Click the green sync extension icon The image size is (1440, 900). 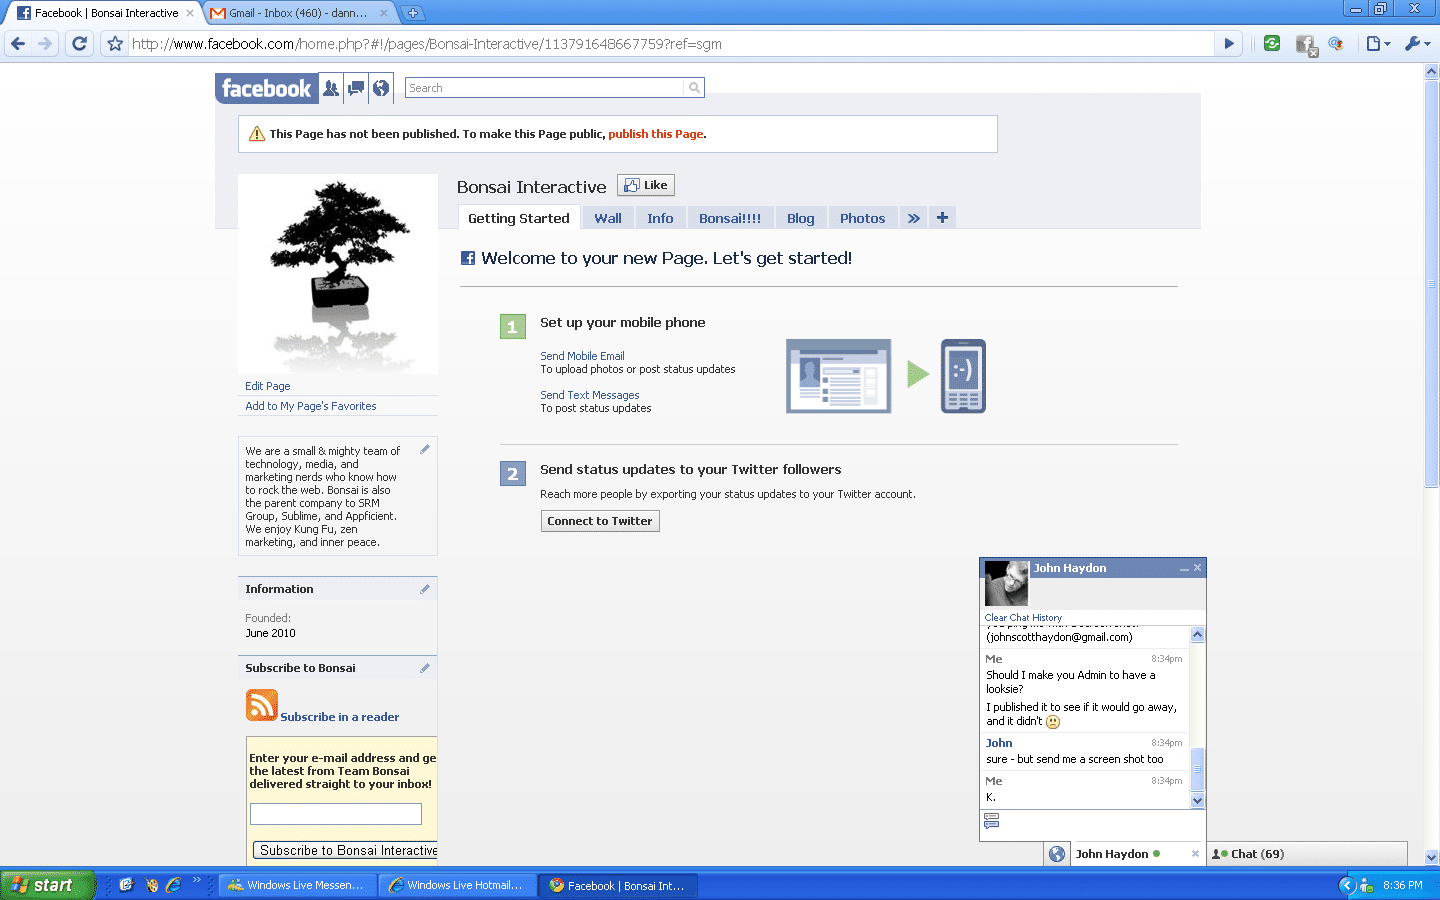tap(1272, 43)
